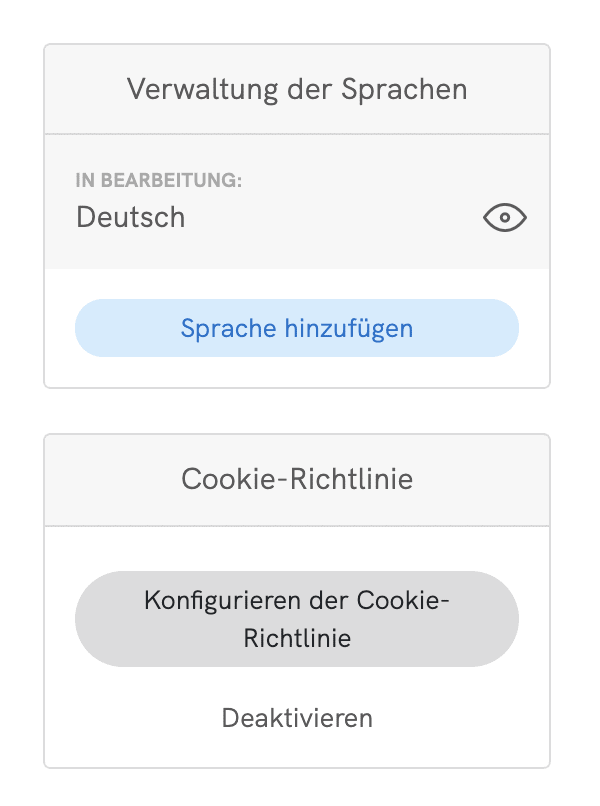This screenshot has height=806, width=600.
Task: Open Konfigurieren der Cookie-Richtlinie
Action: tap(297, 619)
